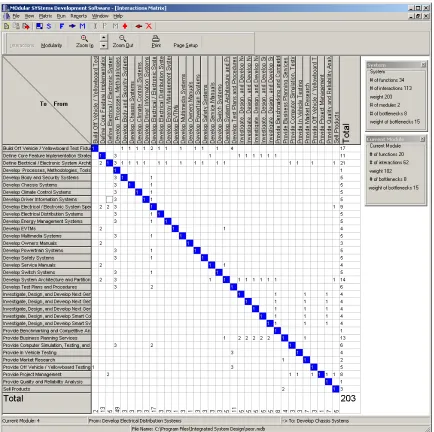The width and height of the screenshot is (434, 432).
Task: Select row header 'Provide Quality and Reliability Analysis'
Action: tap(47, 382)
